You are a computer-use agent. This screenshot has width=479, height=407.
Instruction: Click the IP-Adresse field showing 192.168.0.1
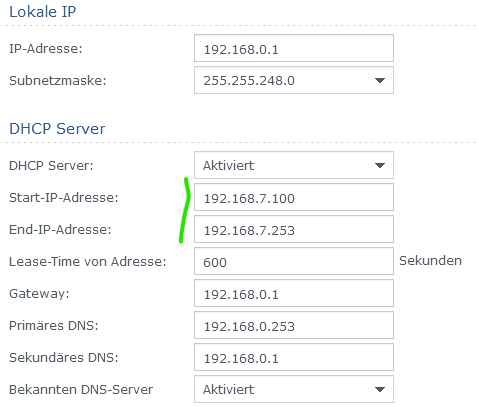click(294, 48)
